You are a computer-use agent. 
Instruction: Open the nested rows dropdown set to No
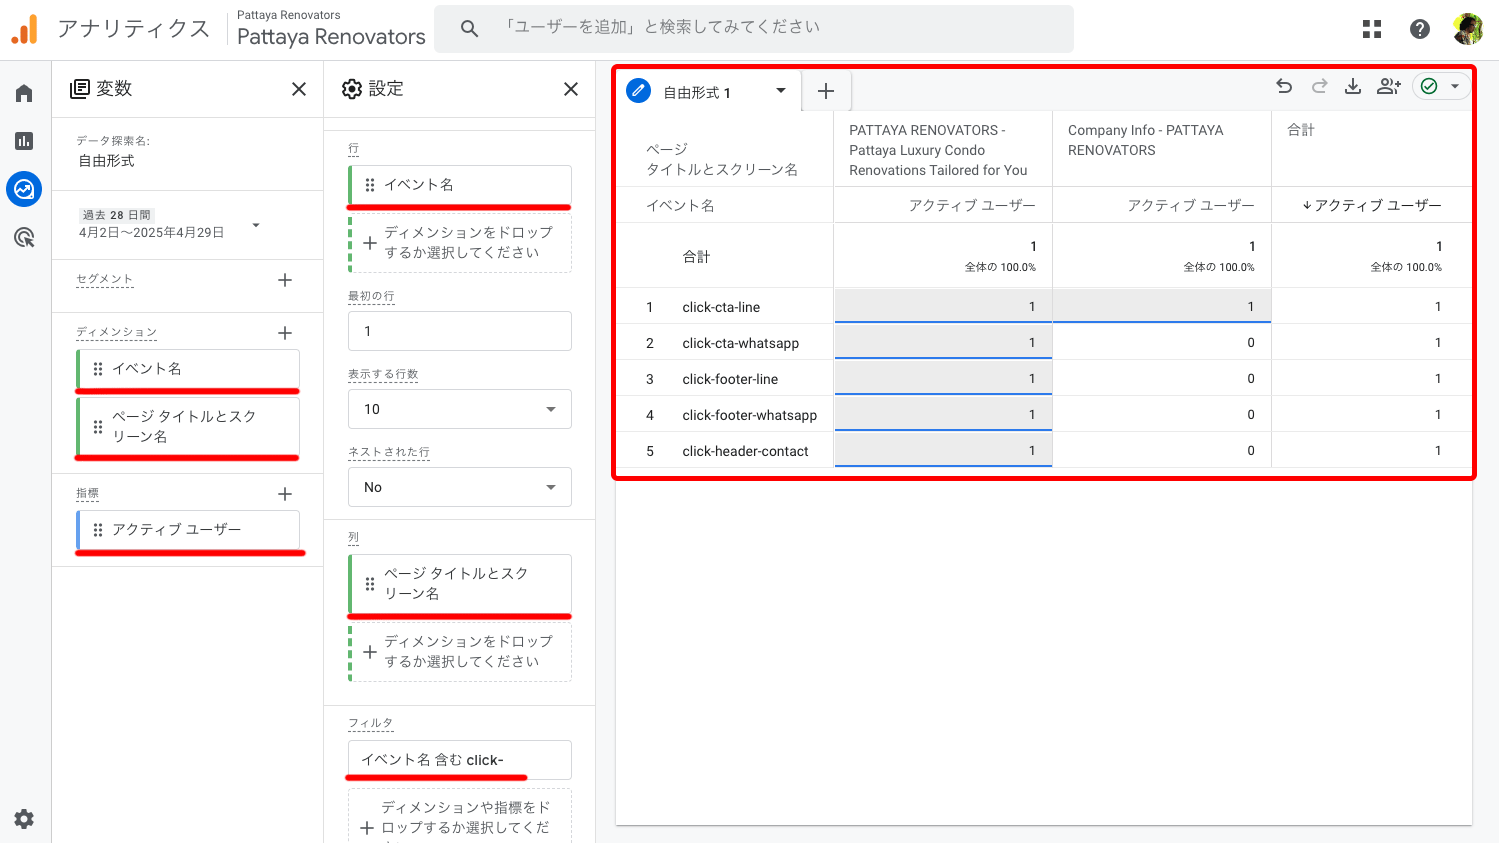pos(460,487)
